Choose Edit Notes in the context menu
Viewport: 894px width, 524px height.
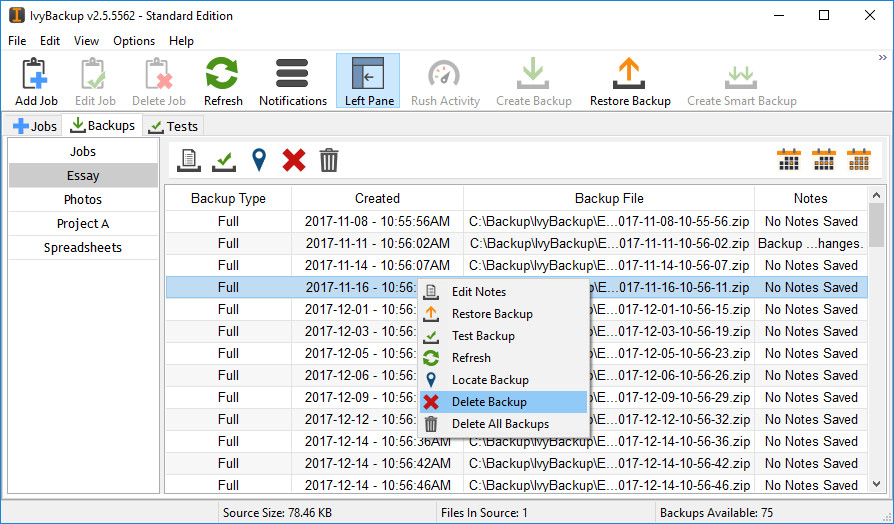click(503, 292)
